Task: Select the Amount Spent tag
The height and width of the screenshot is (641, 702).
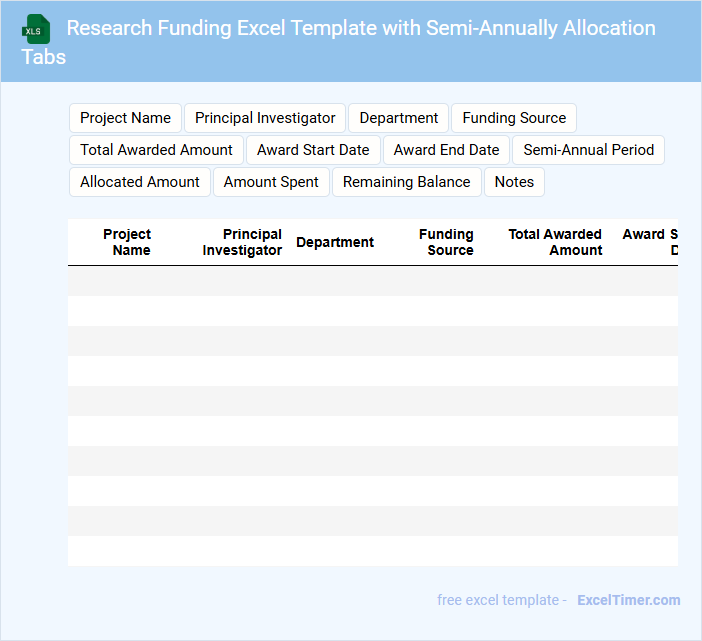Action: [x=271, y=182]
